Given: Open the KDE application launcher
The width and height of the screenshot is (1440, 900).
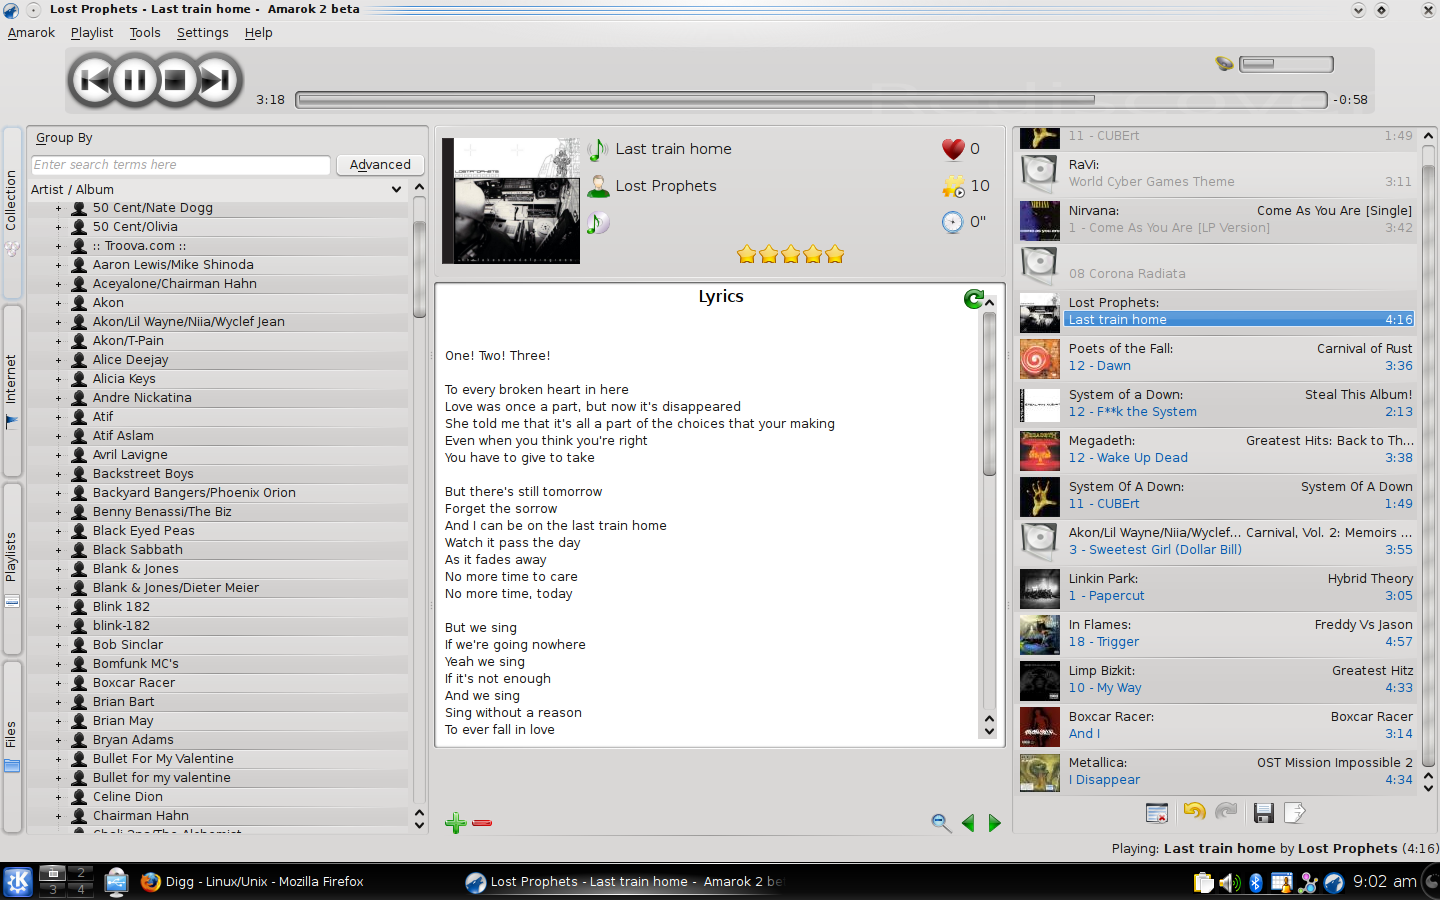Looking at the screenshot, I should click(x=18, y=882).
